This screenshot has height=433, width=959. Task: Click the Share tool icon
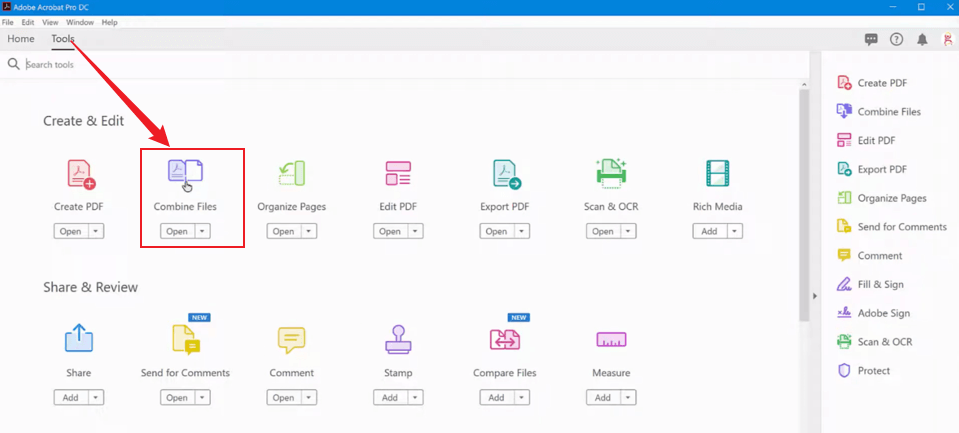[79, 338]
